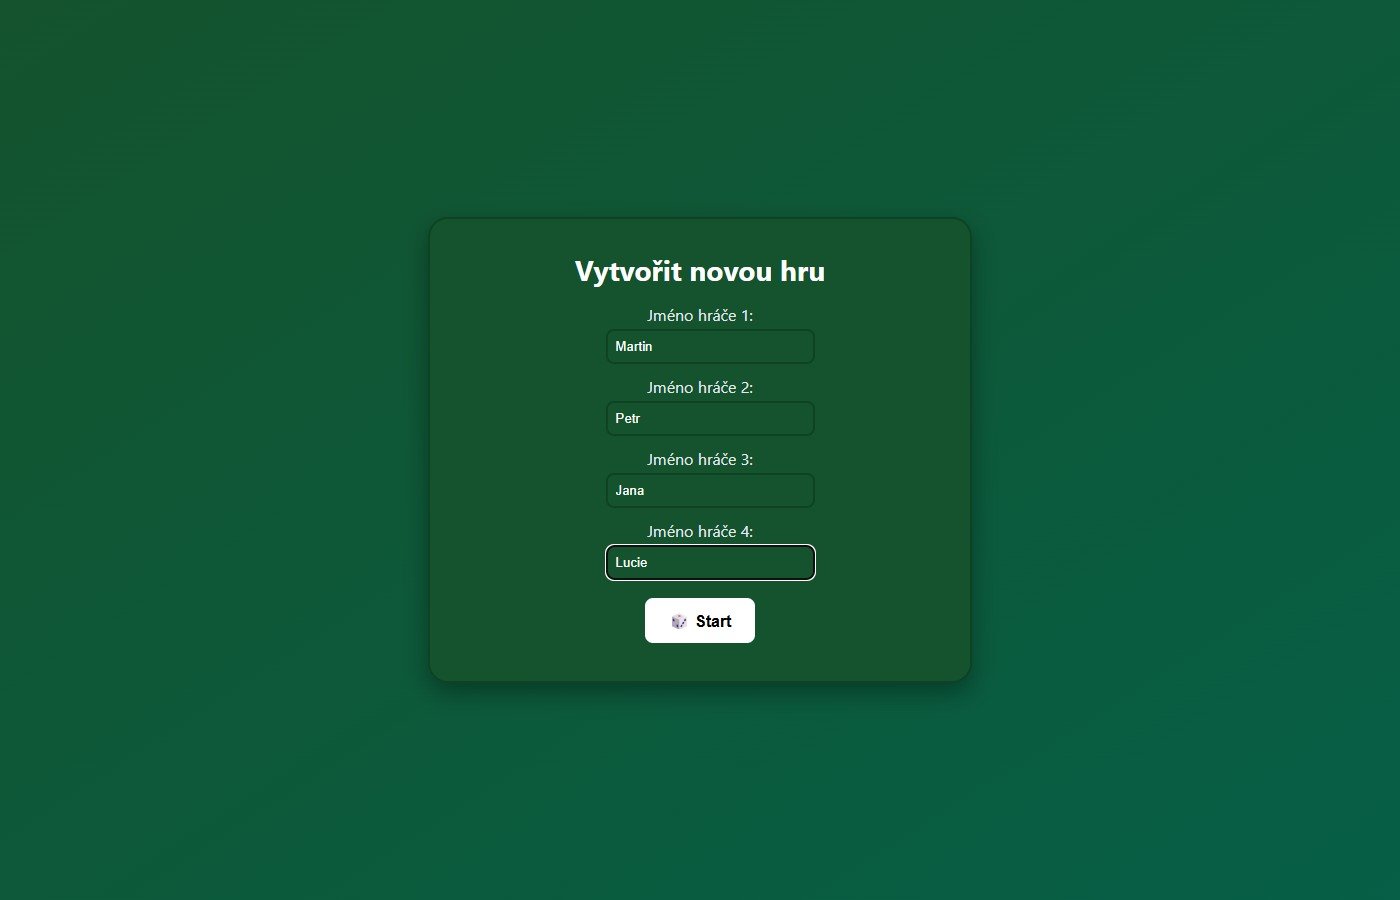Click the name Lucie in the fourth field
Viewport: 1400px width, 900px height.
pyautogui.click(x=631, y=563)
